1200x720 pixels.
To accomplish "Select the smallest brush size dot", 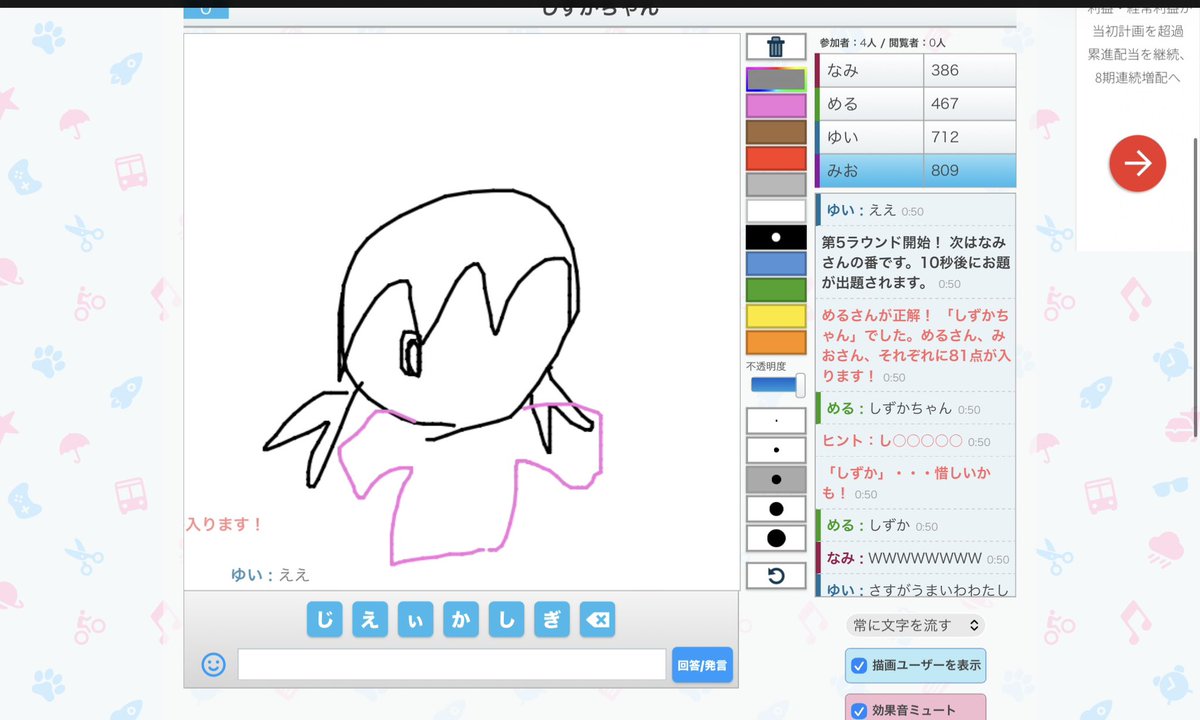I will click(776, 420).
